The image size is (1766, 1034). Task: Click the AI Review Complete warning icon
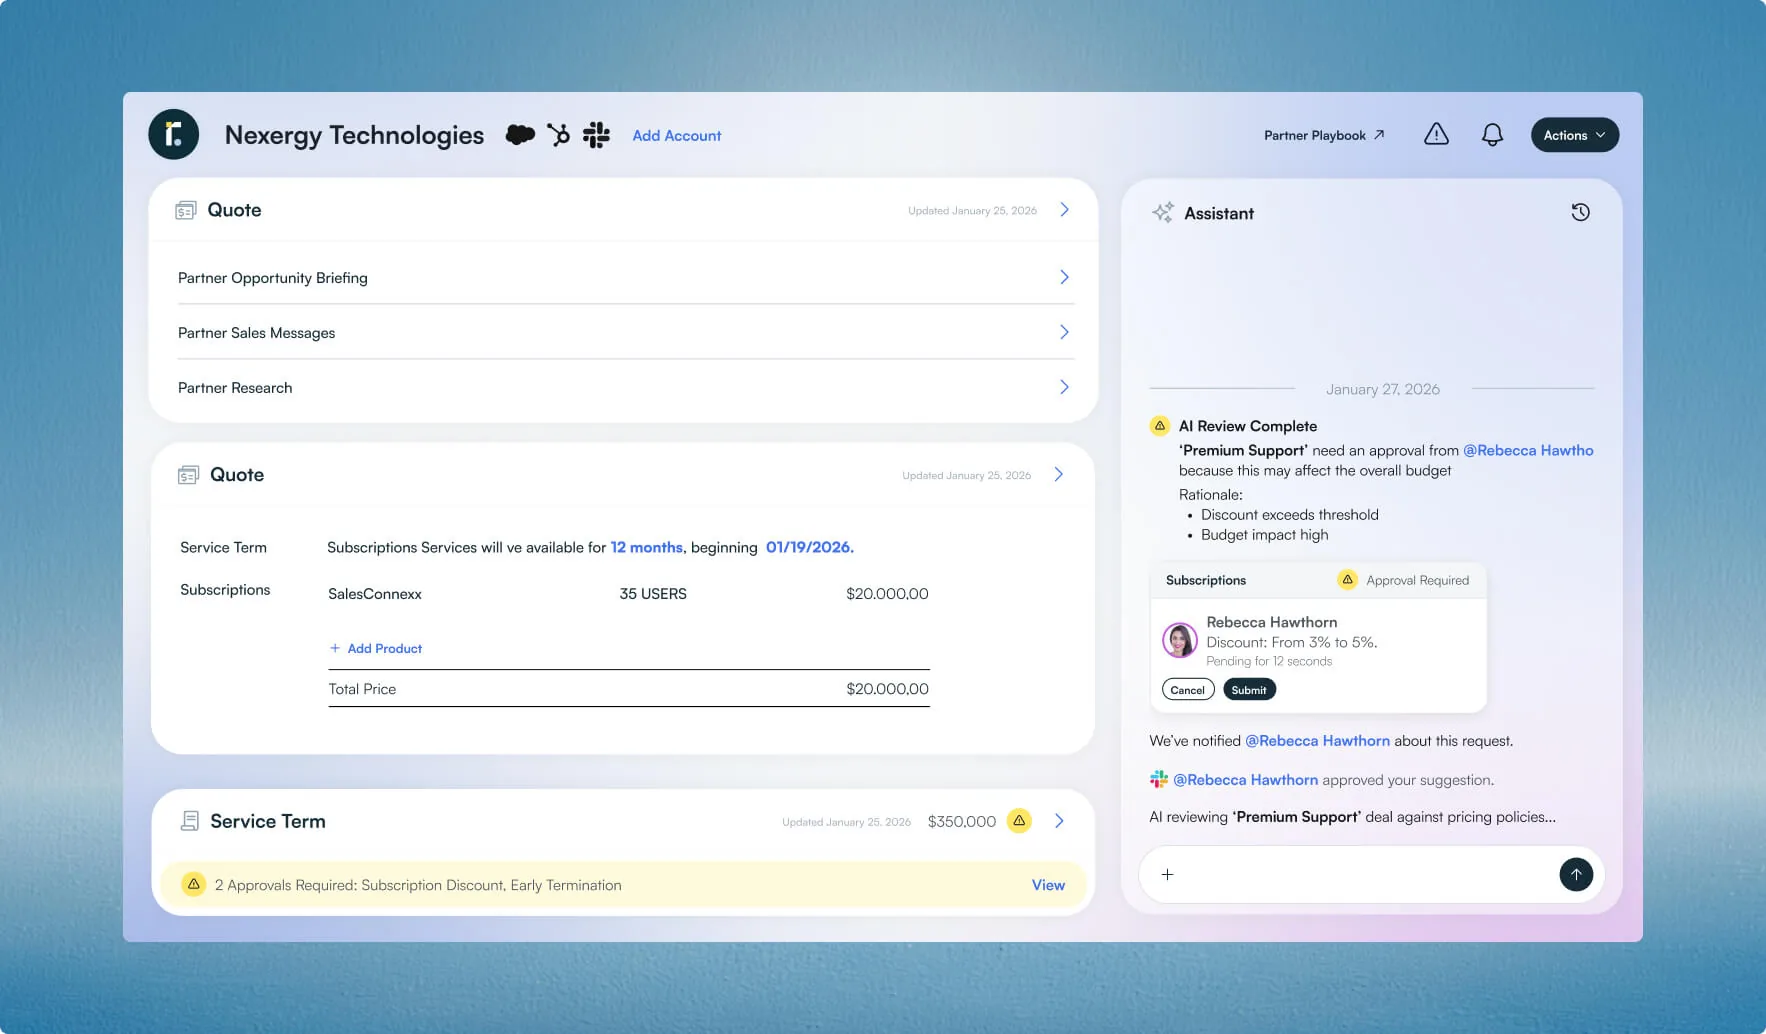pos(1160,426)
